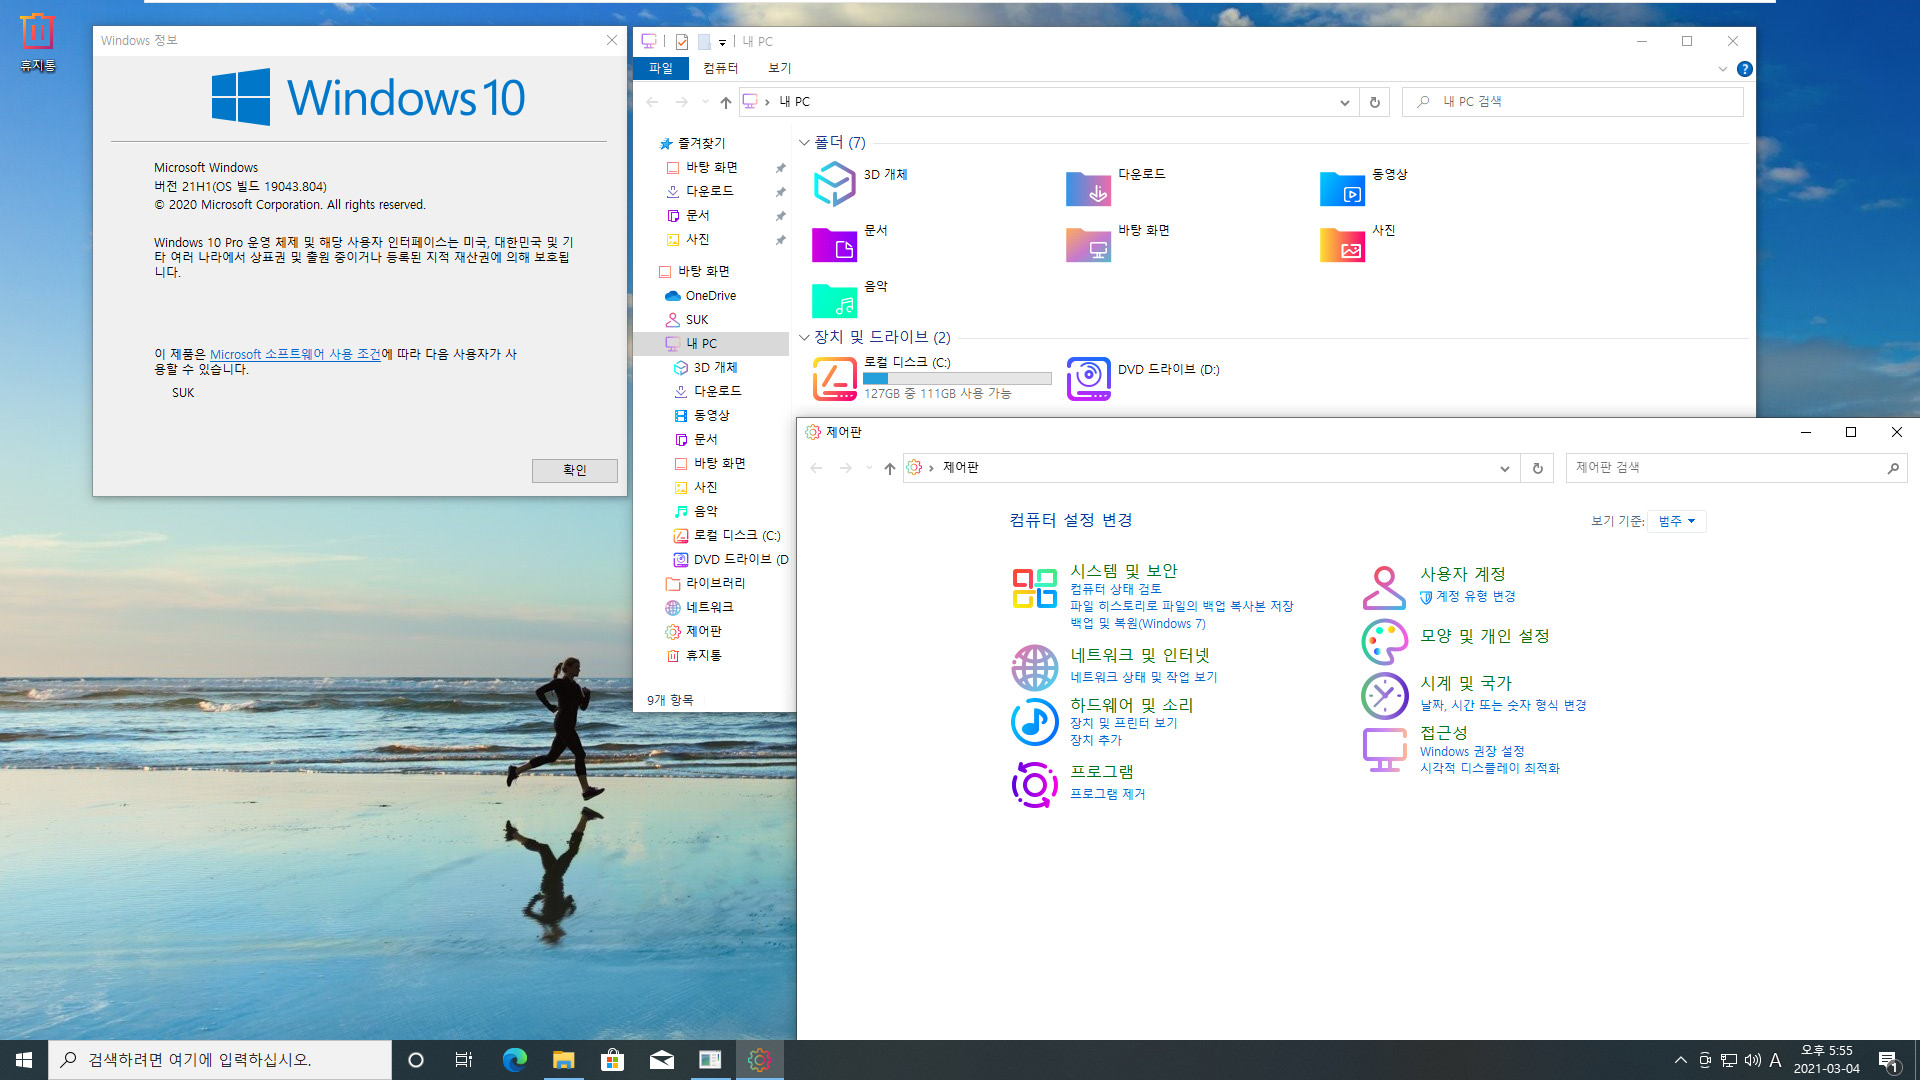Select 제어판 in the navigation pane
This screenshot has width=1920, height=1080.
[x=703, y=631]
